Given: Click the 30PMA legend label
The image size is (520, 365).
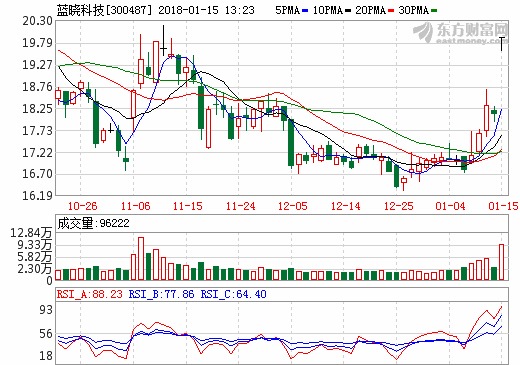Looking at the screenshot, I should pyautogui.click(x=414, y=10).
